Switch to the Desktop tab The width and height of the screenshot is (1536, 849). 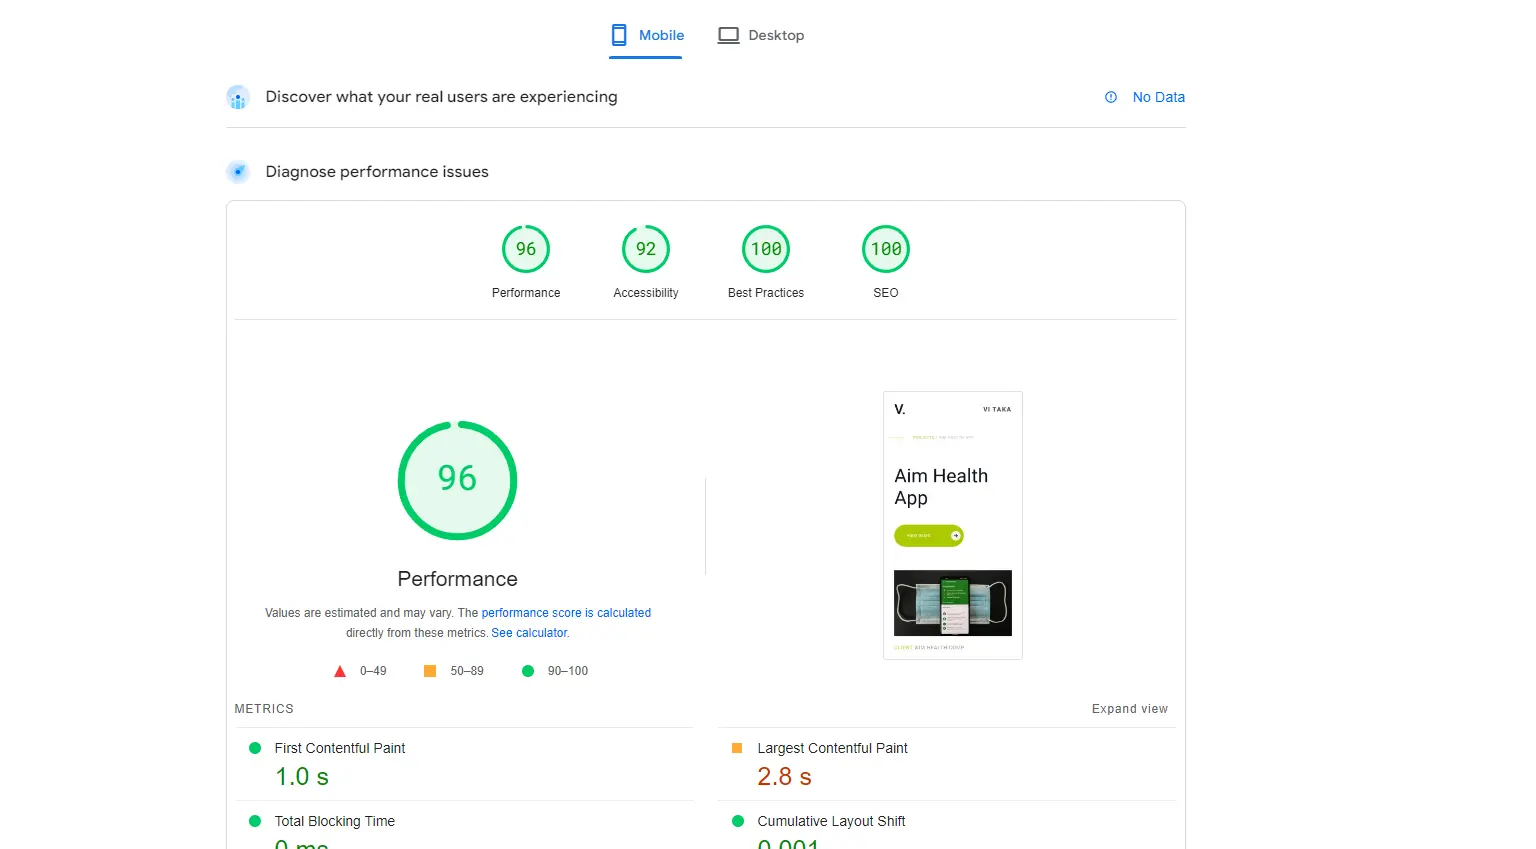(761, 35)
